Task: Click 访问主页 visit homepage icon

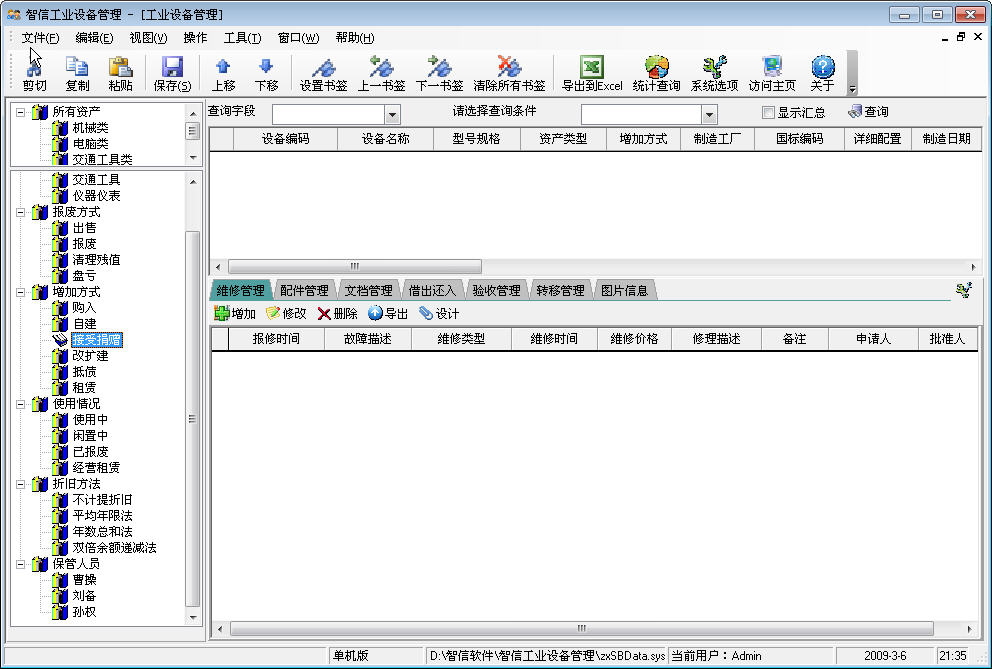Action: pyautogui.click(x=772, y=73)
